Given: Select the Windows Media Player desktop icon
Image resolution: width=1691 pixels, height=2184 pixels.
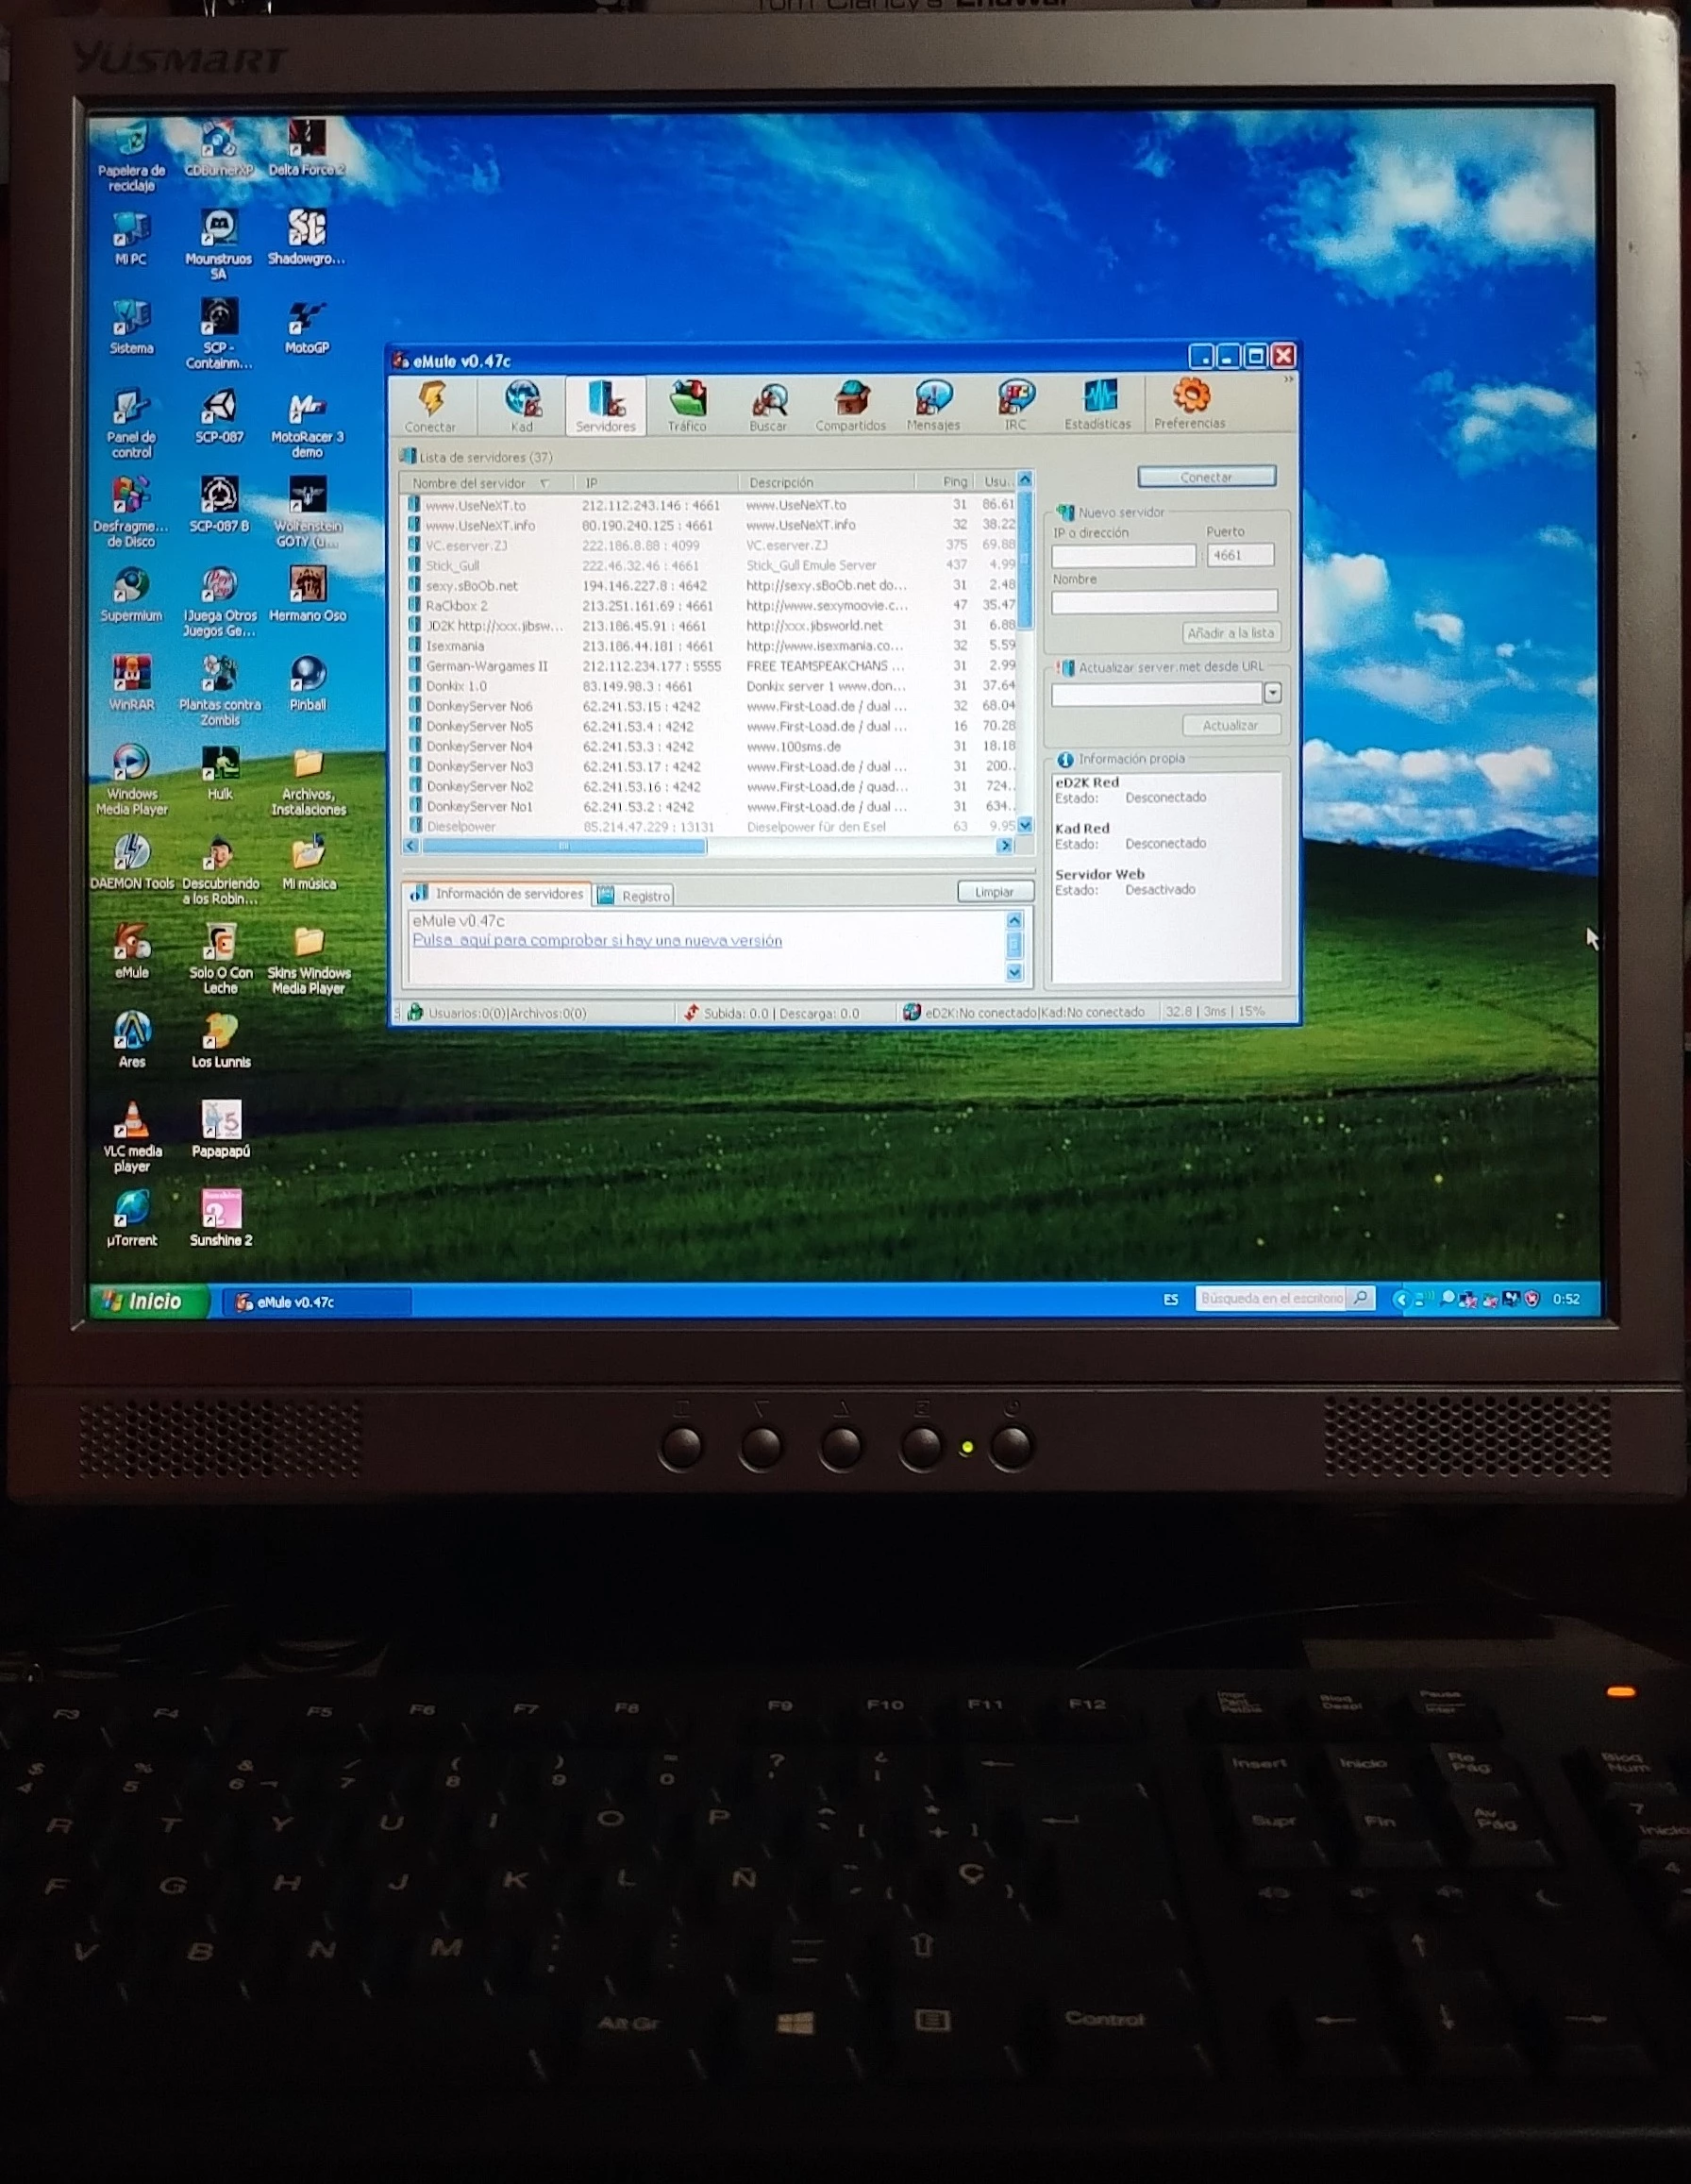Looking at the screenshot, I should click(132, 780).
